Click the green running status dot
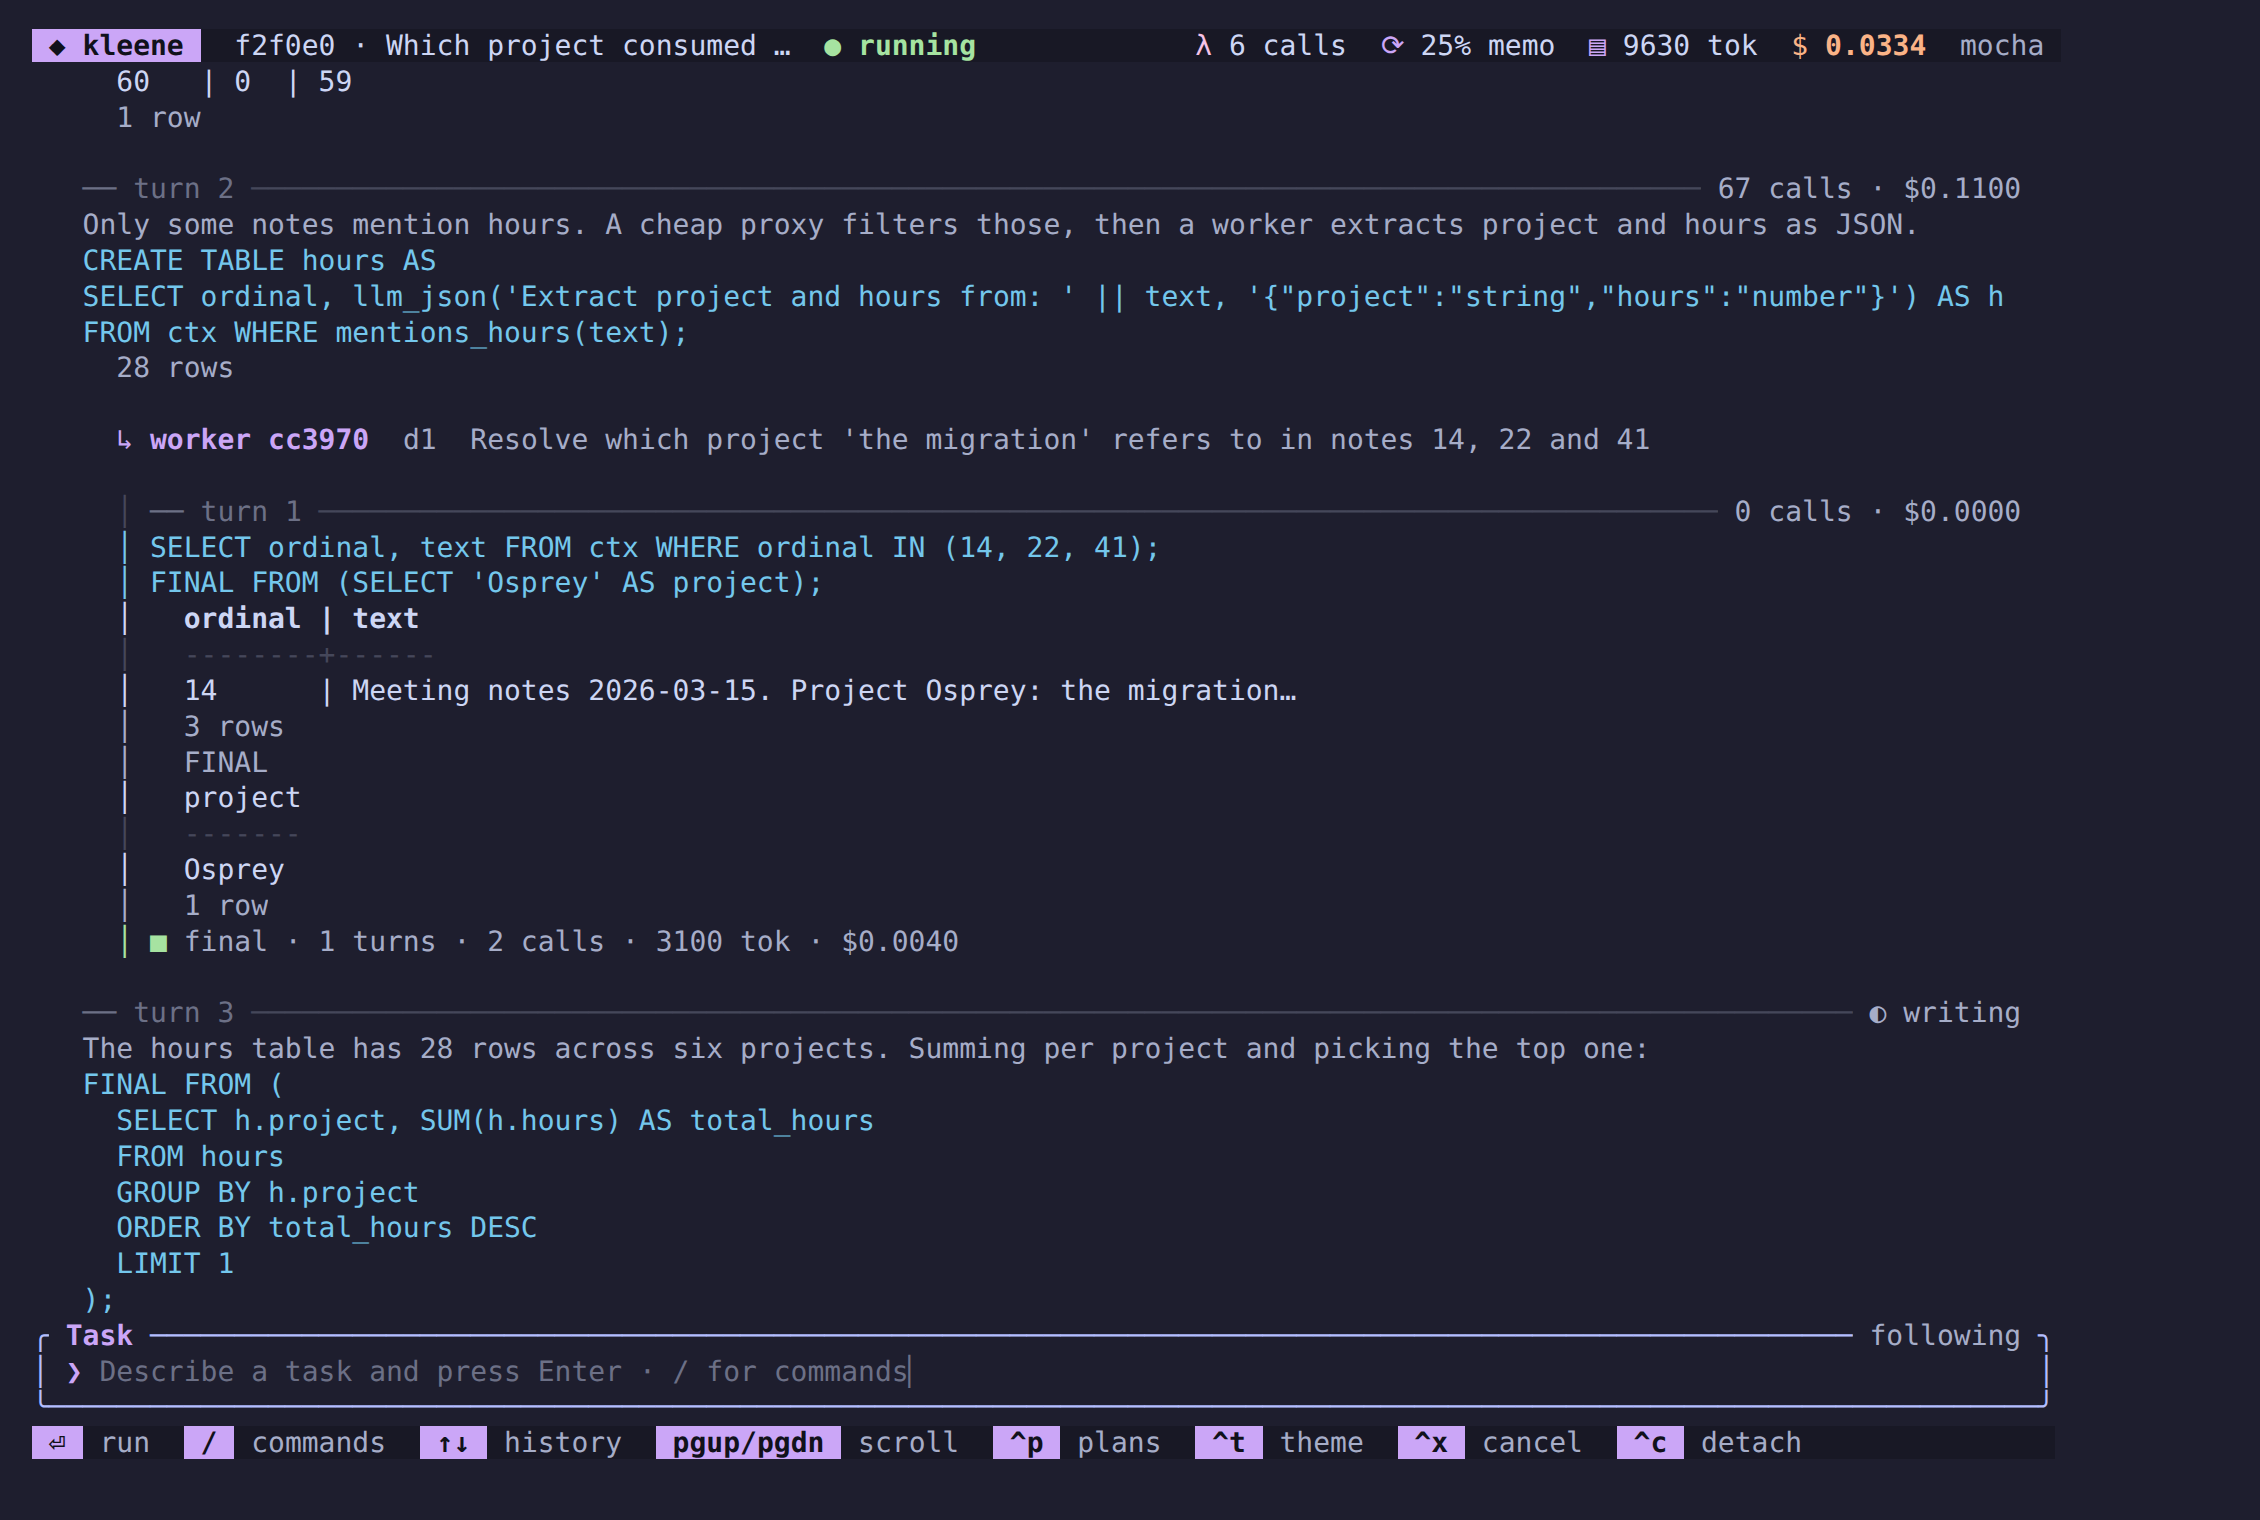 tap(832, 47)
